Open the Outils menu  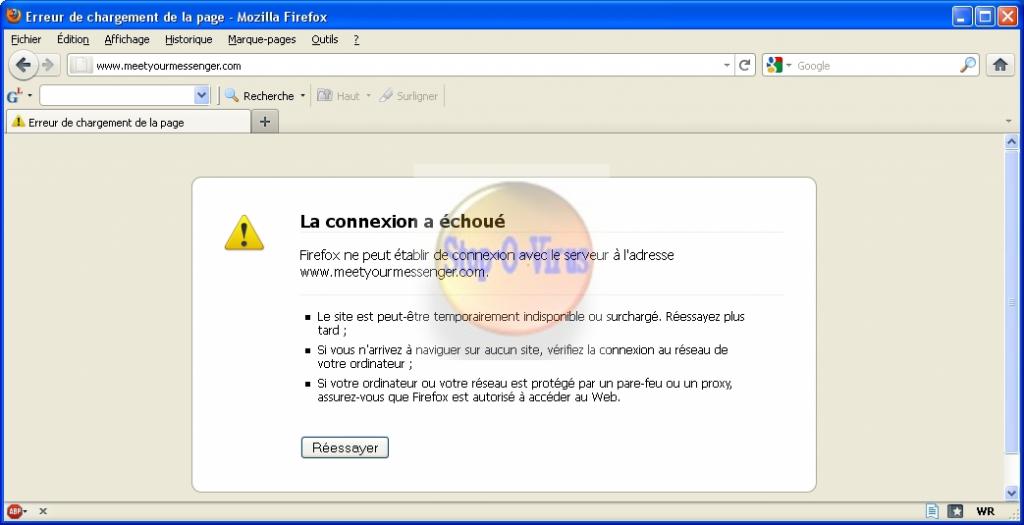click(x=325, y=39)
